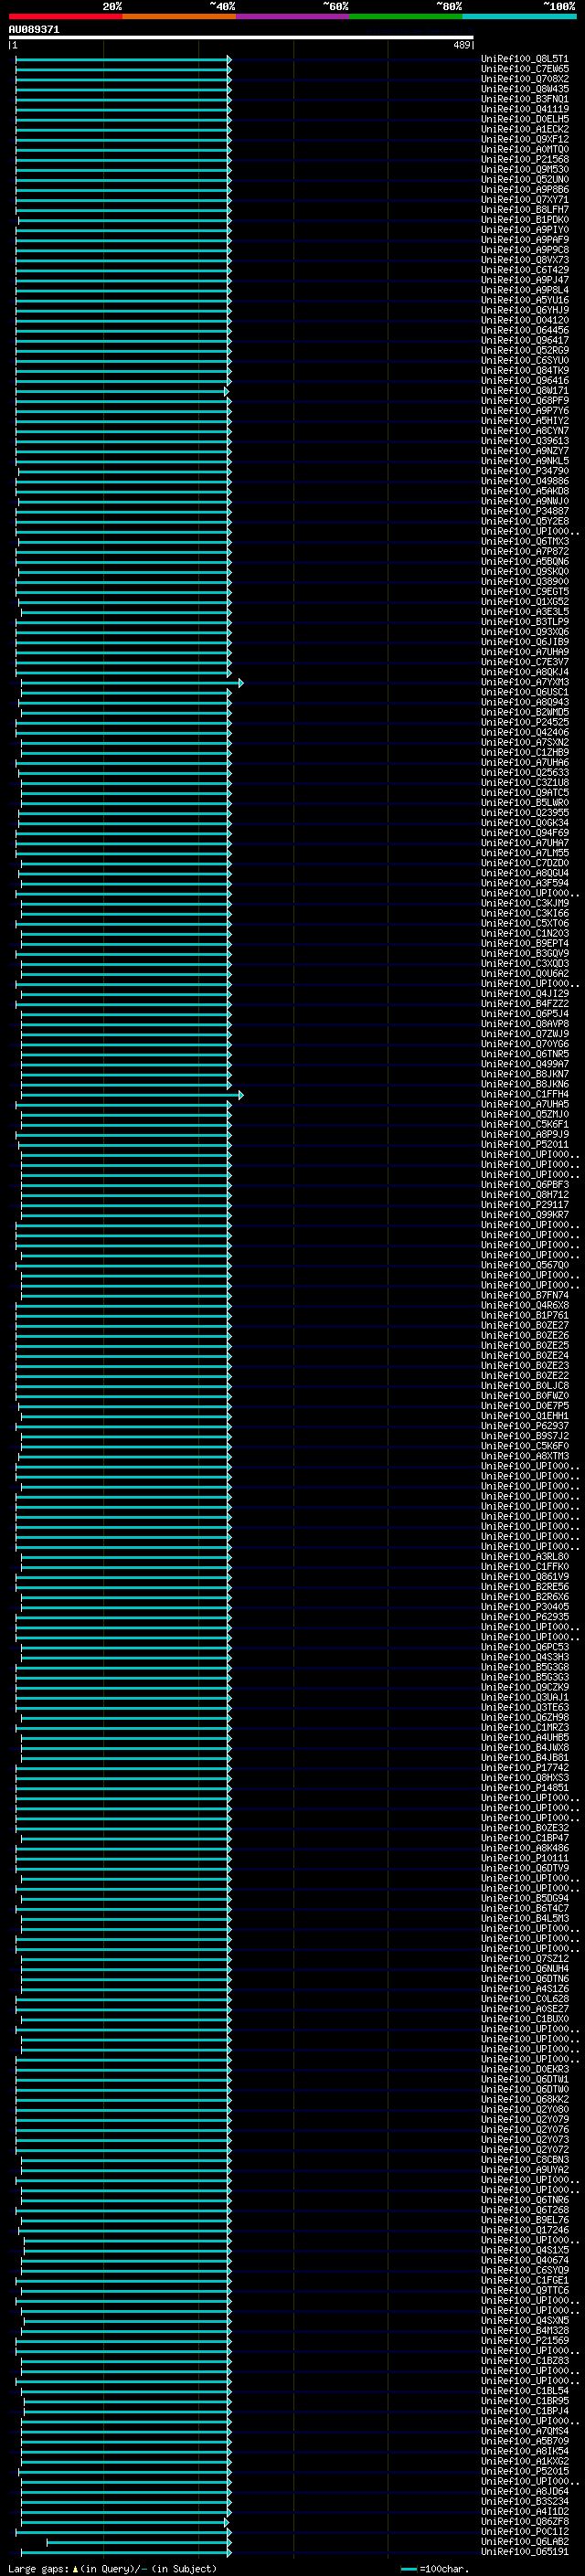The image size is (585, 2576).
Task: Pick the UniRef100_A7UHA5 hit
Action: click(x=524, y=1105)
